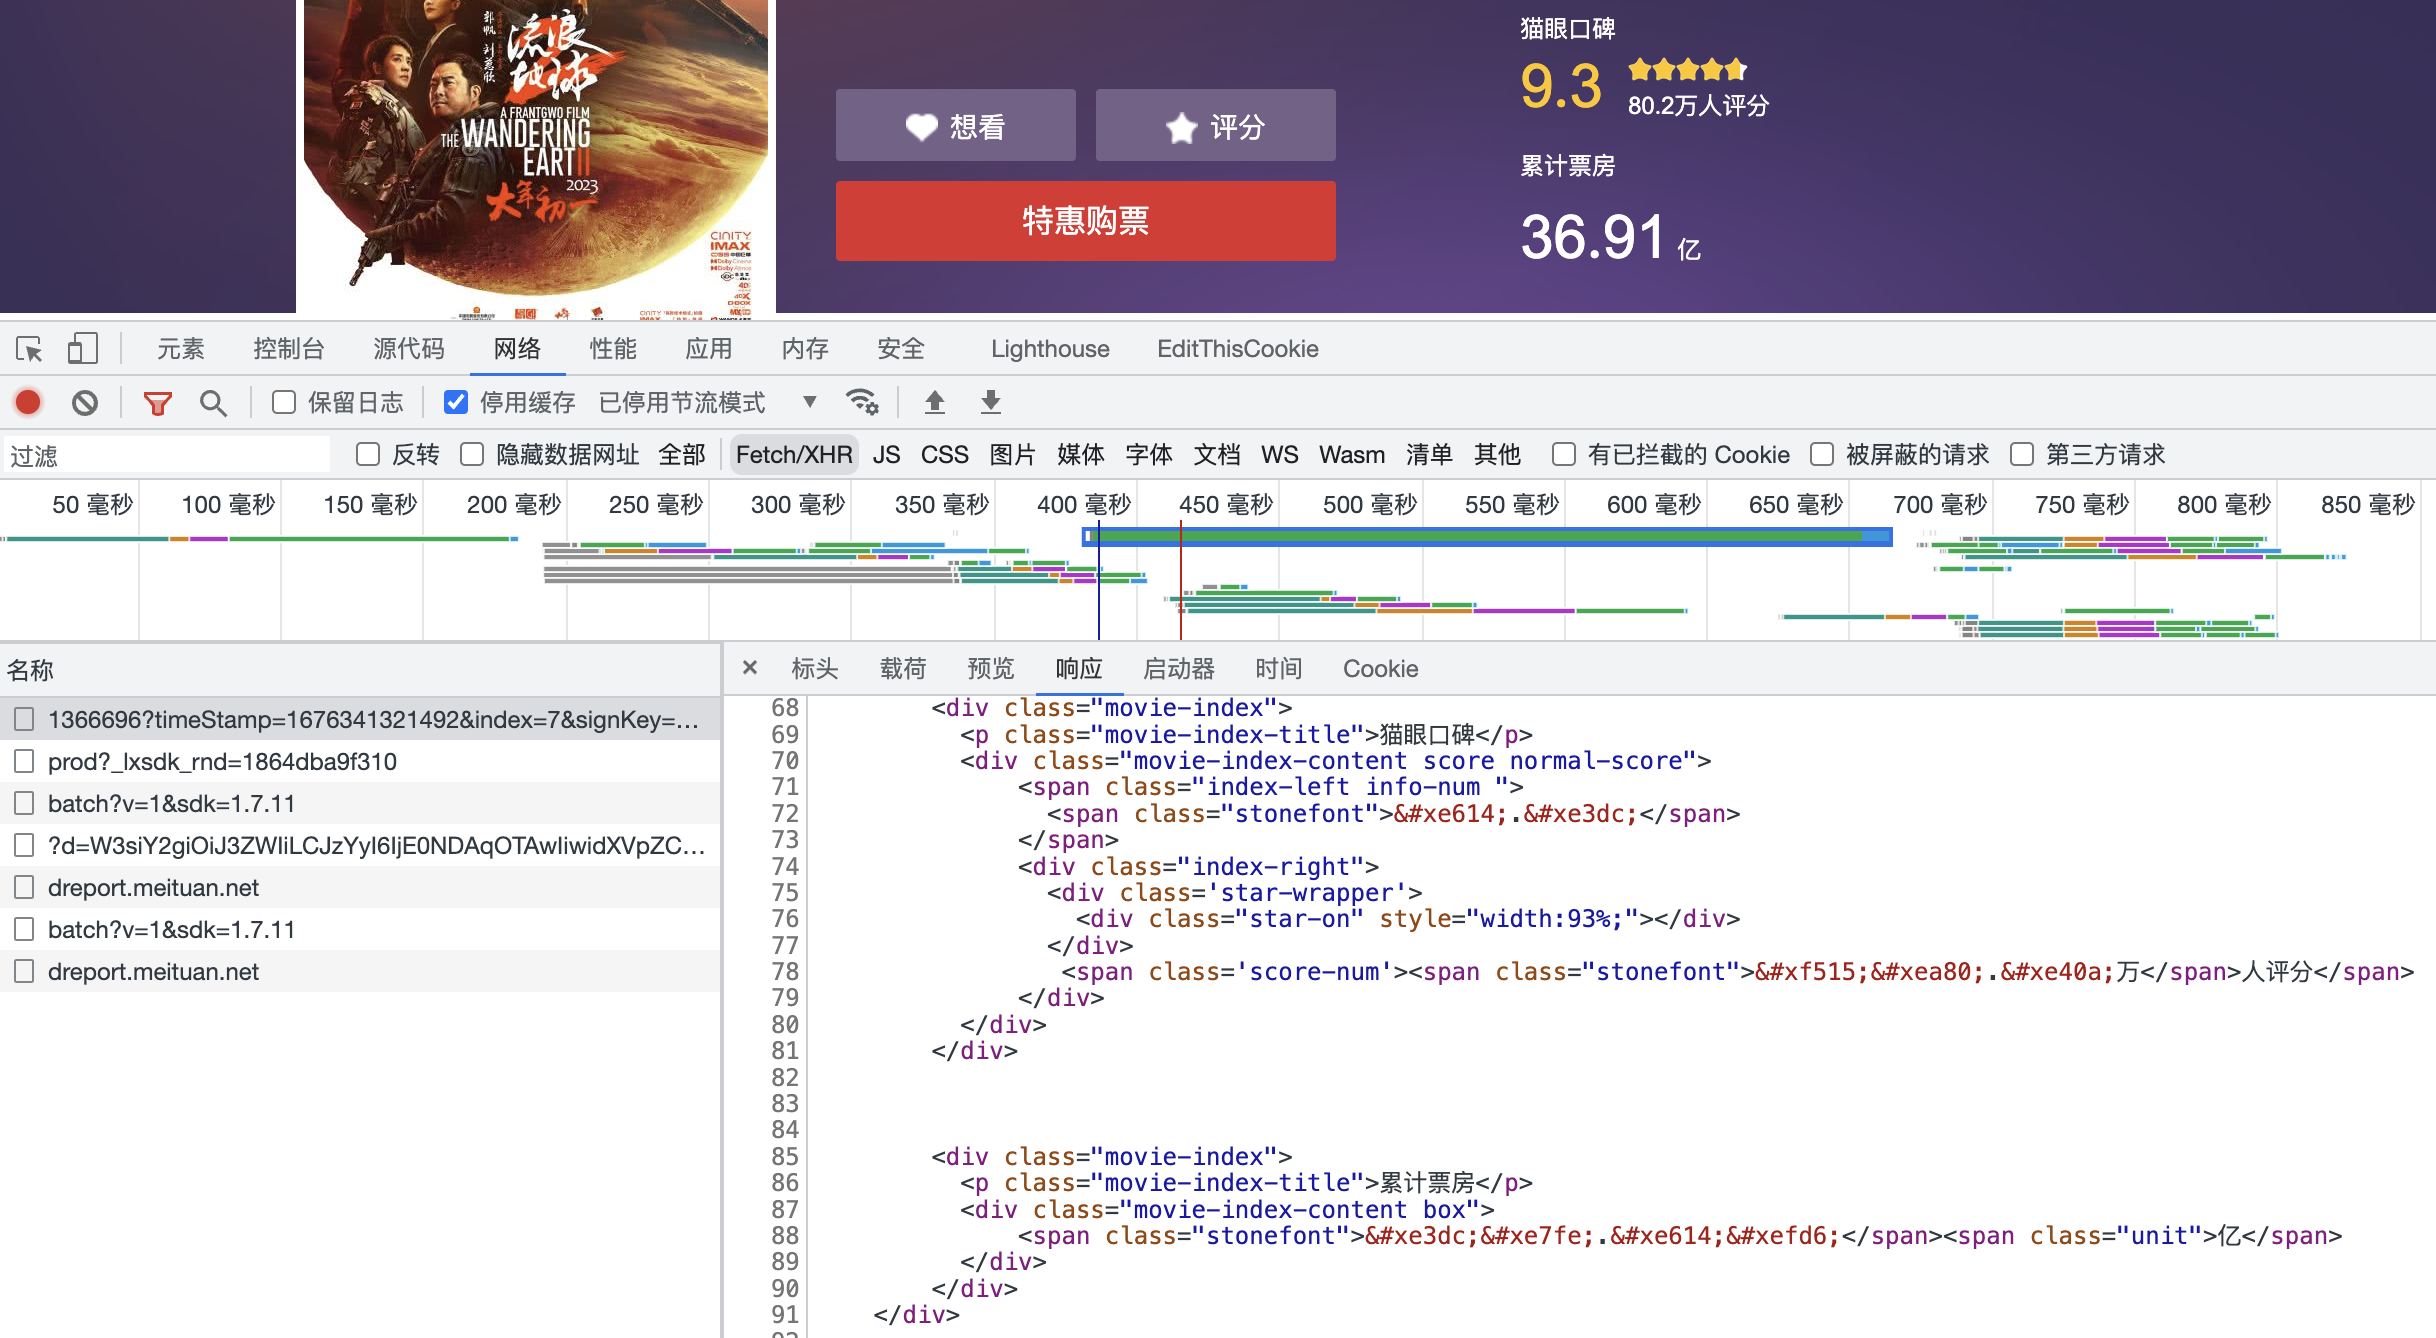This screenshot has height=1338, width=2436.
Task: Import HAR file upload arrow
Action: click(x=934, y=402)
